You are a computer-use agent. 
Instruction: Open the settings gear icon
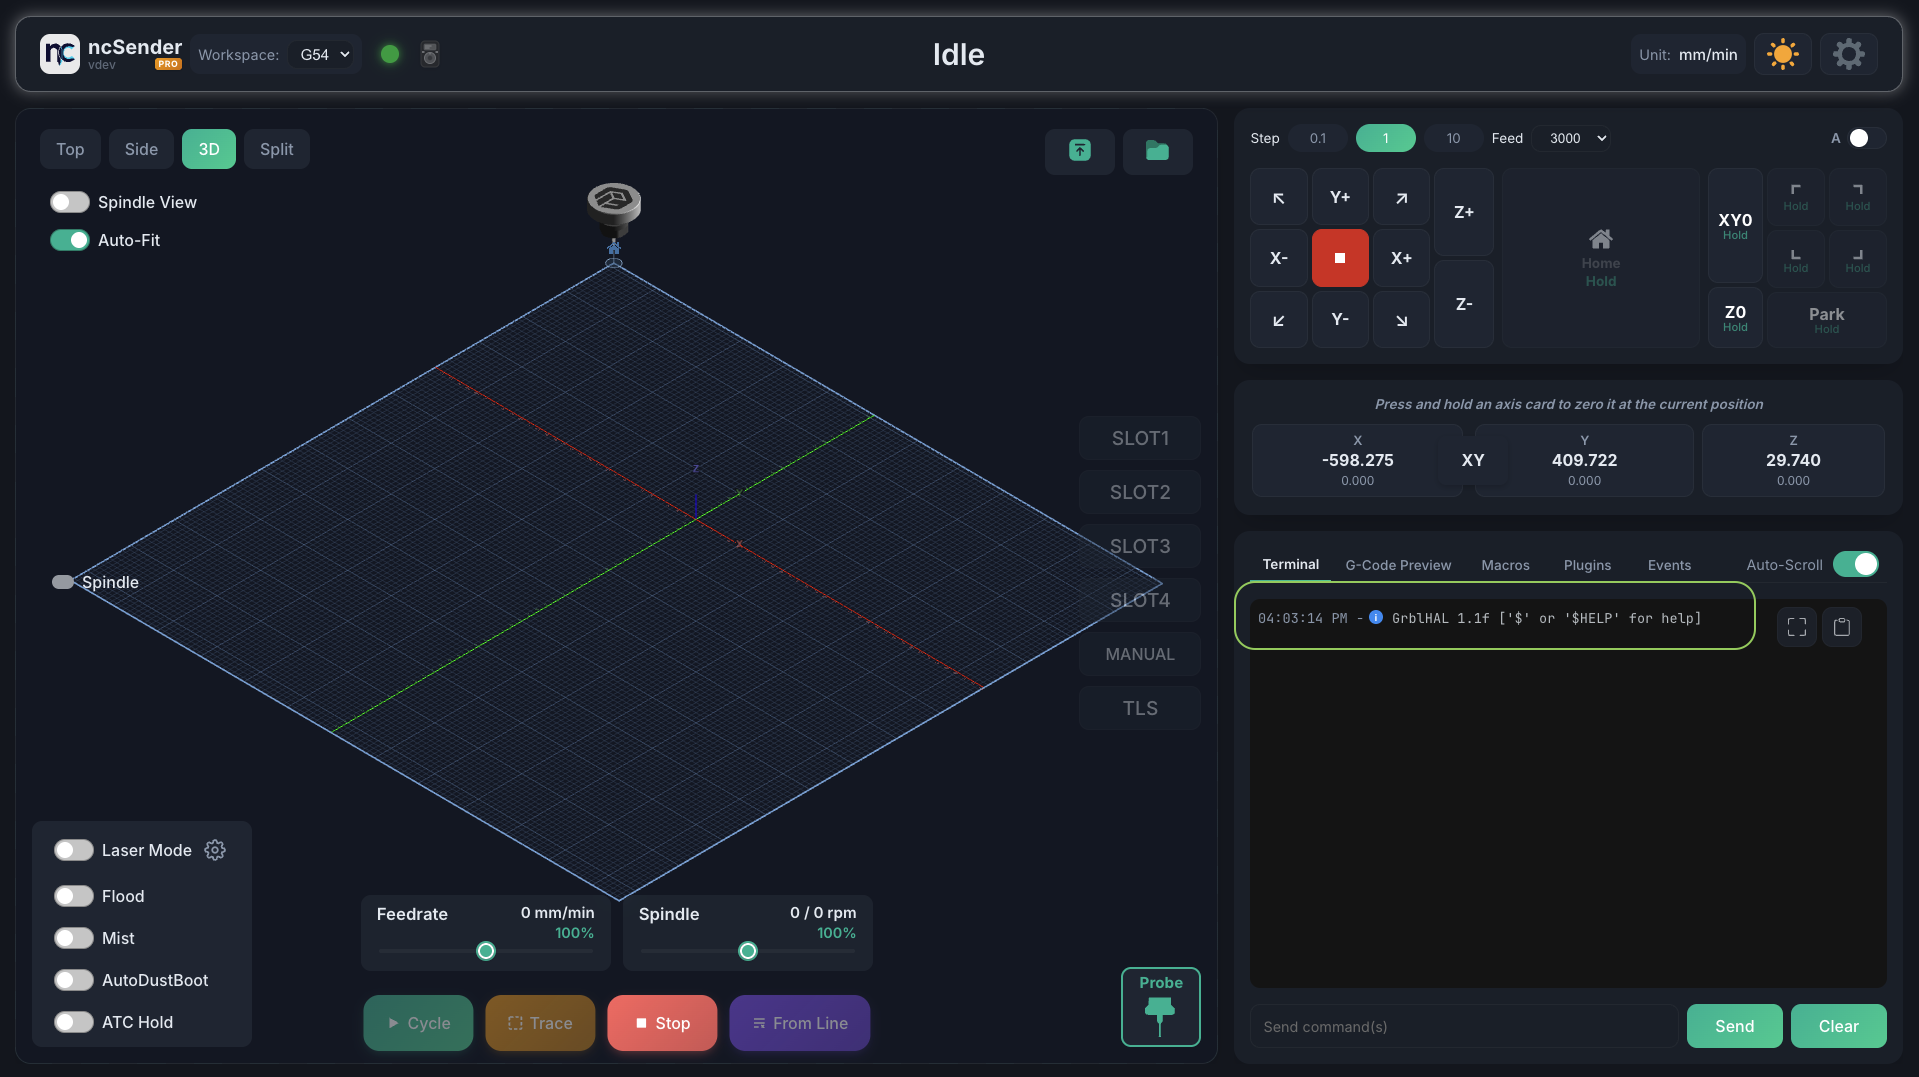(x=1848, y=54)
